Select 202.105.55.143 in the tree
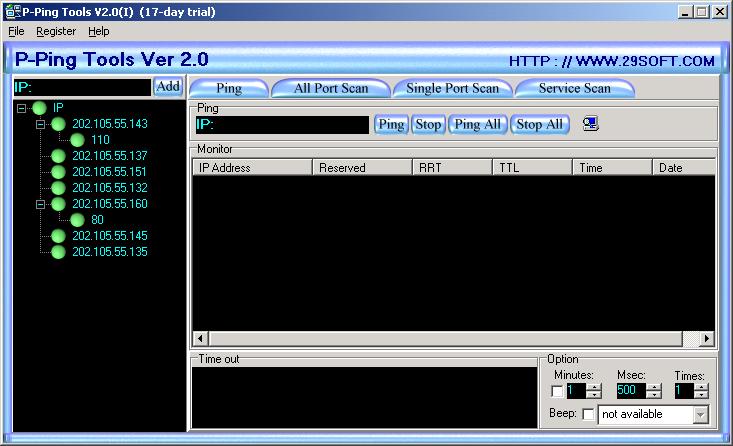733x446 pixels. (110, 124)
